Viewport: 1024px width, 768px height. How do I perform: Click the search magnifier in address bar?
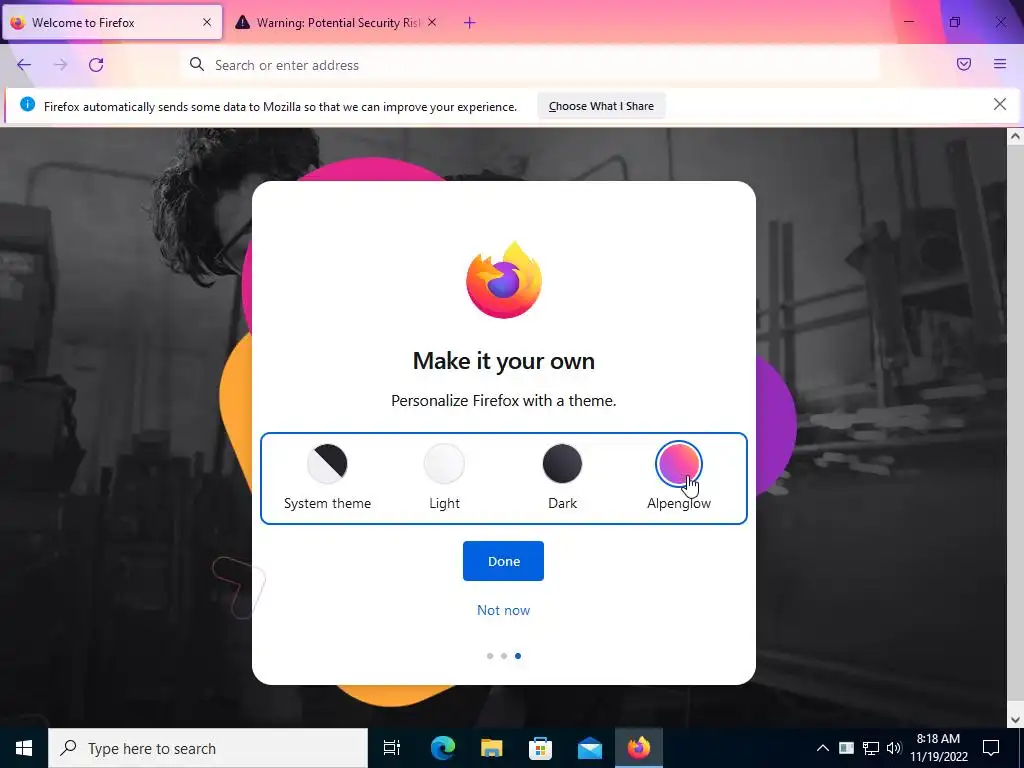pos(197,64)
